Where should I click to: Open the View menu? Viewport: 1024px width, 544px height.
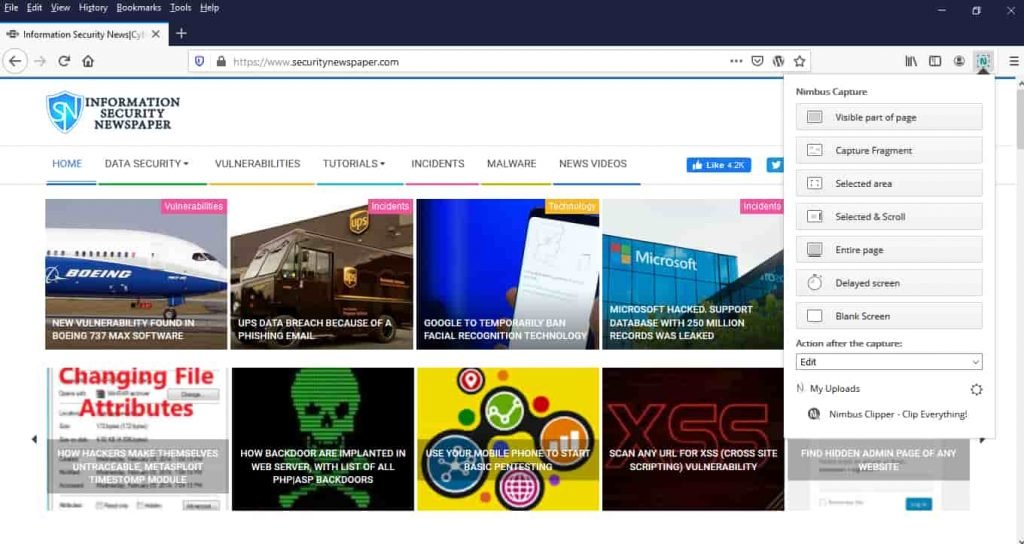(60, 8)
